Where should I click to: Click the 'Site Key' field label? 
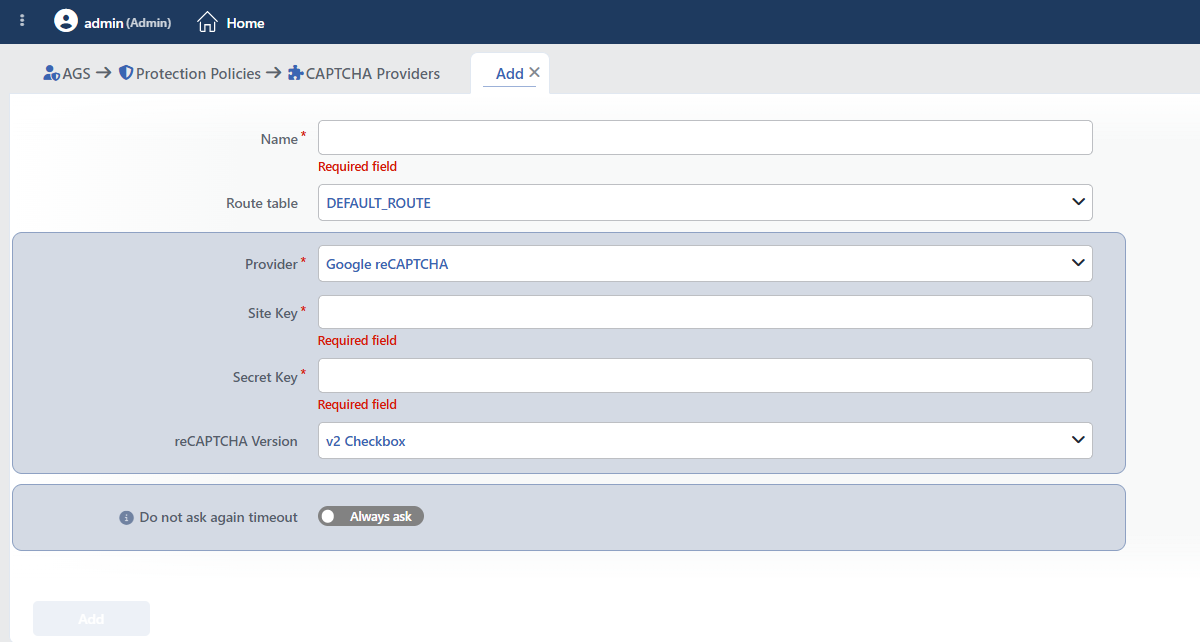[273, 313]
